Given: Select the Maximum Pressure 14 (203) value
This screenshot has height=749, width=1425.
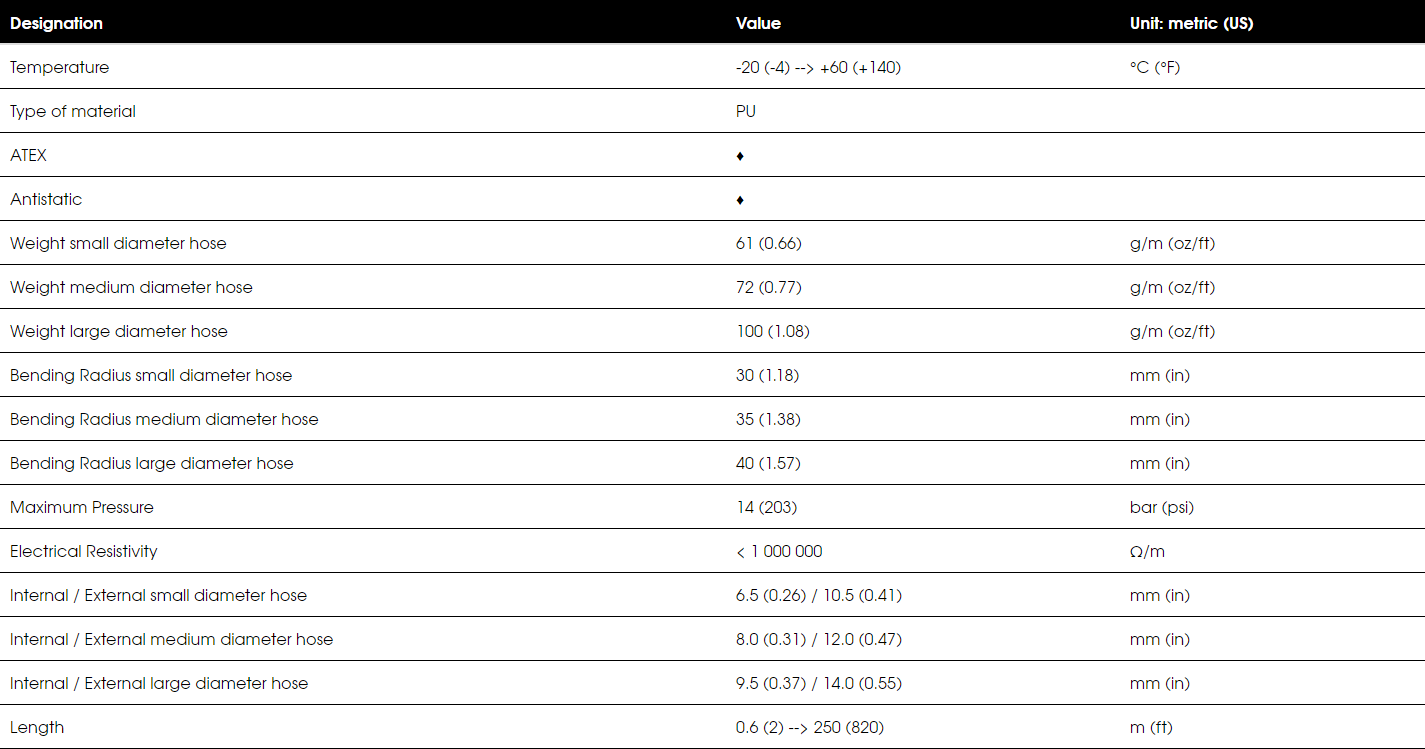Looking at the screenshot, I should click(x=765, y=507).
